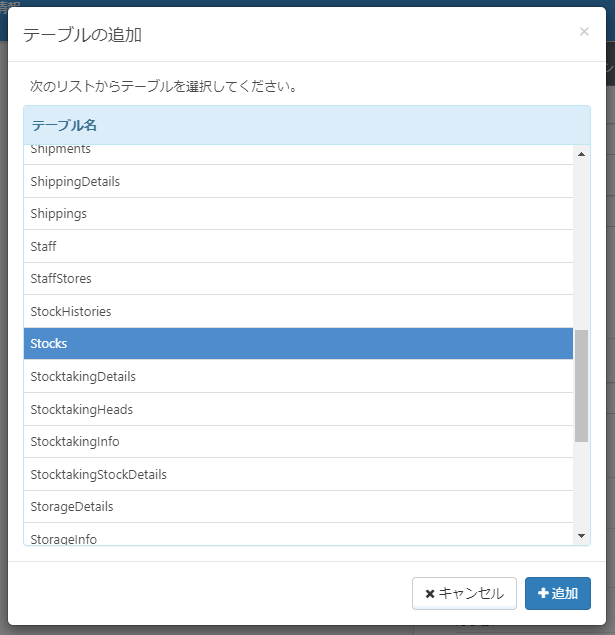Select the StocktakingInfo table row
This screenshot has width=615, height=635.
tap(298, 441)
